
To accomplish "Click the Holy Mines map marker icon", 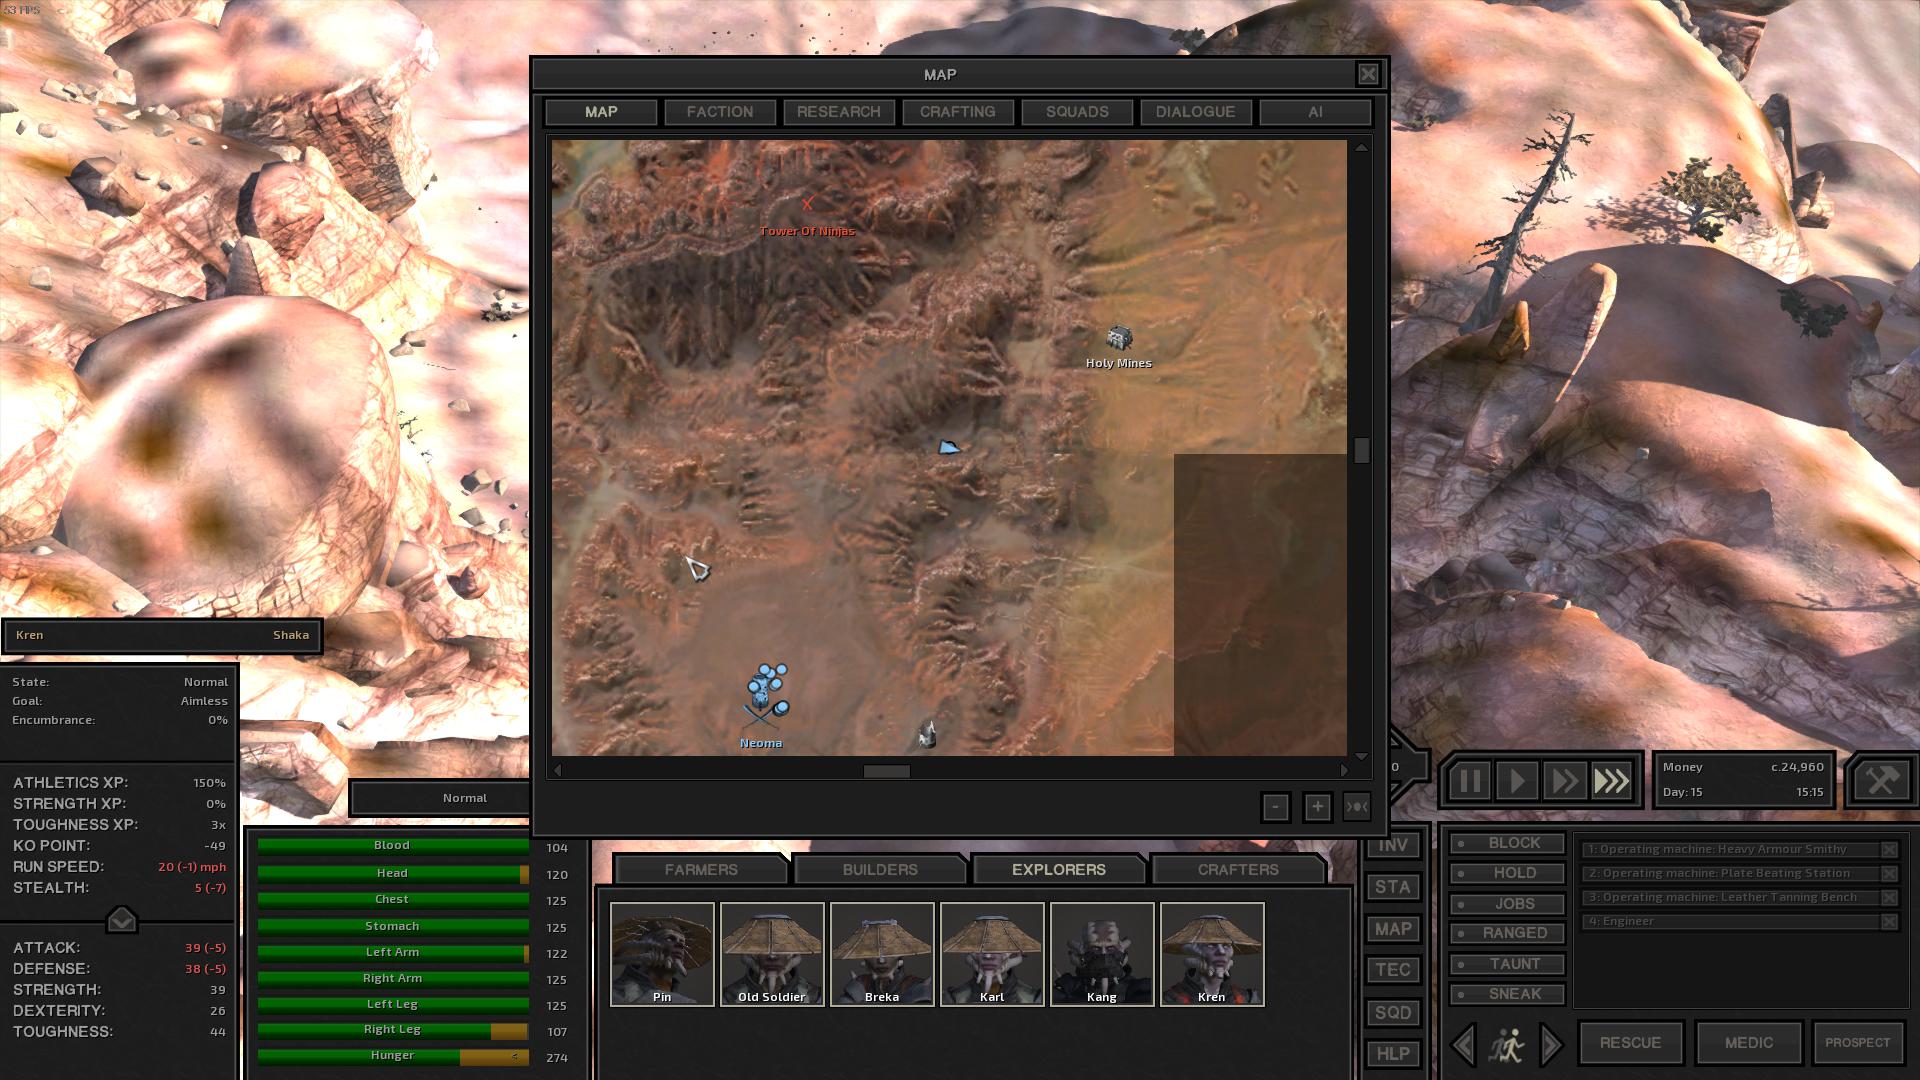I will (x=1119, y=339).
